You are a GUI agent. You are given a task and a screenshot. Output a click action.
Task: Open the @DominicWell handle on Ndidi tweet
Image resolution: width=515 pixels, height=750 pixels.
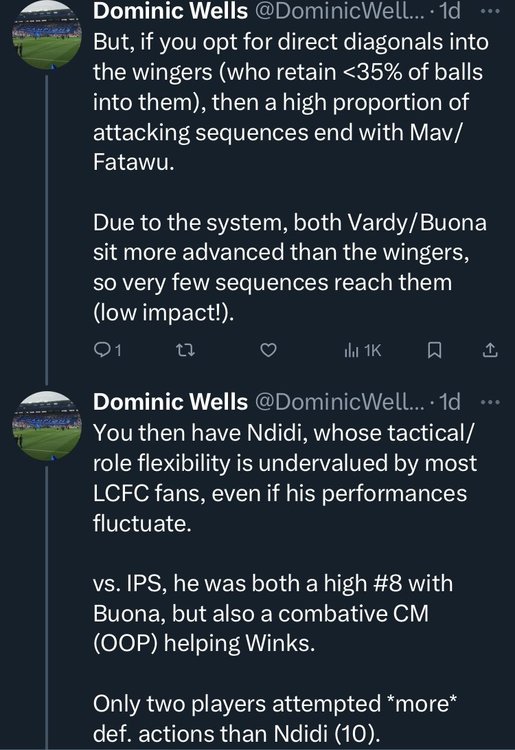(x=339, y=402)
